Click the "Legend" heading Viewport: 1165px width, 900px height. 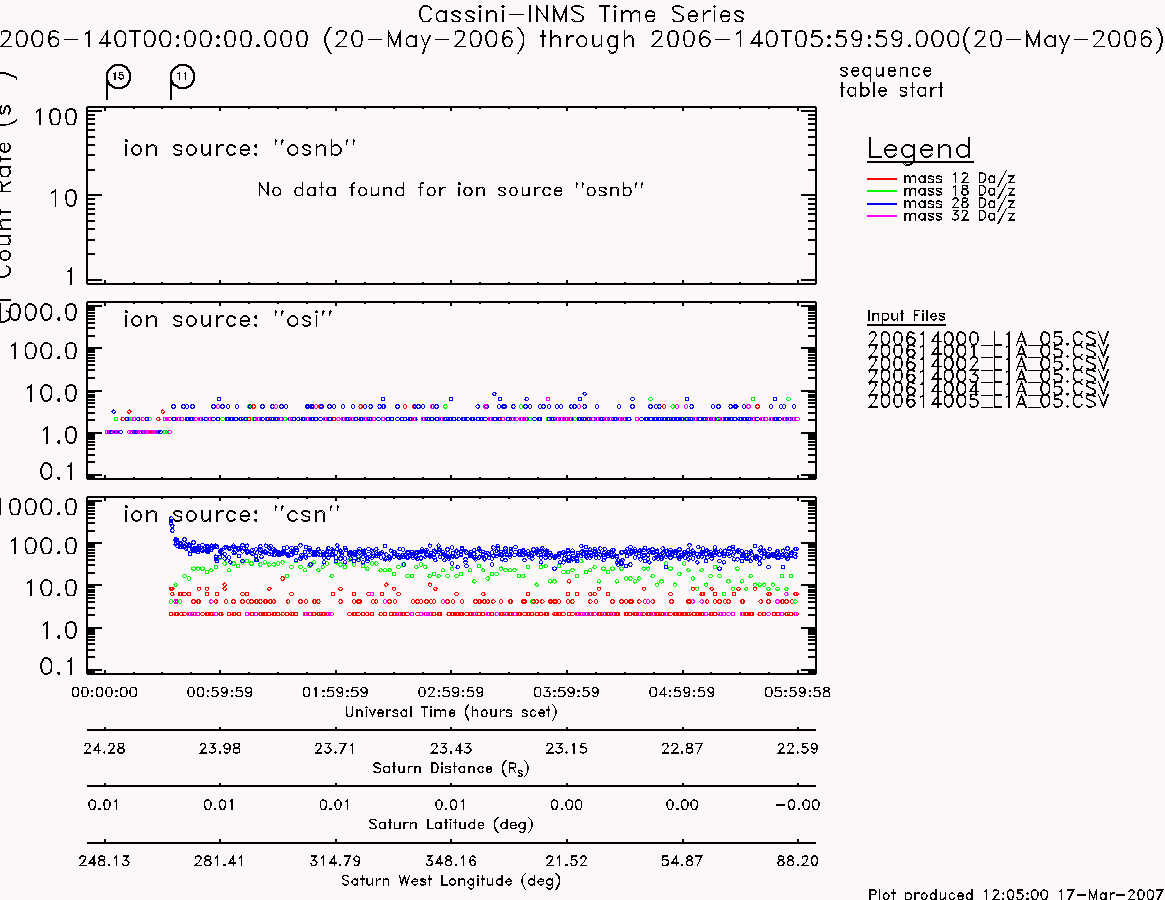point(919,149)
